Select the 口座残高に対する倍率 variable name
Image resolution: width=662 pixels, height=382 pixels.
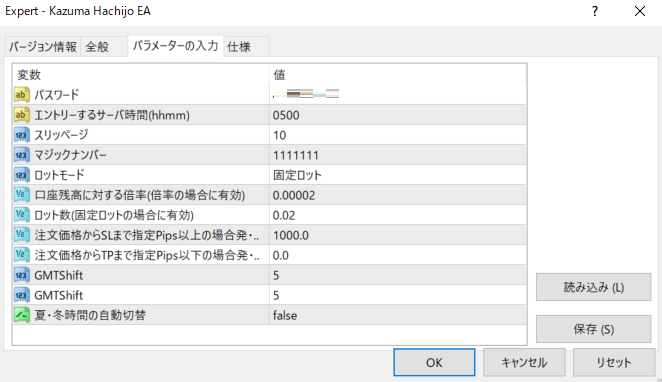[x=139, y=195]
